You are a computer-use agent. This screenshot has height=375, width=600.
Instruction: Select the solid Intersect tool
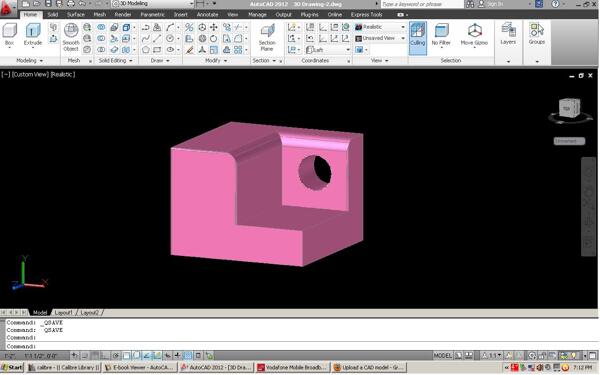[101, 50]
